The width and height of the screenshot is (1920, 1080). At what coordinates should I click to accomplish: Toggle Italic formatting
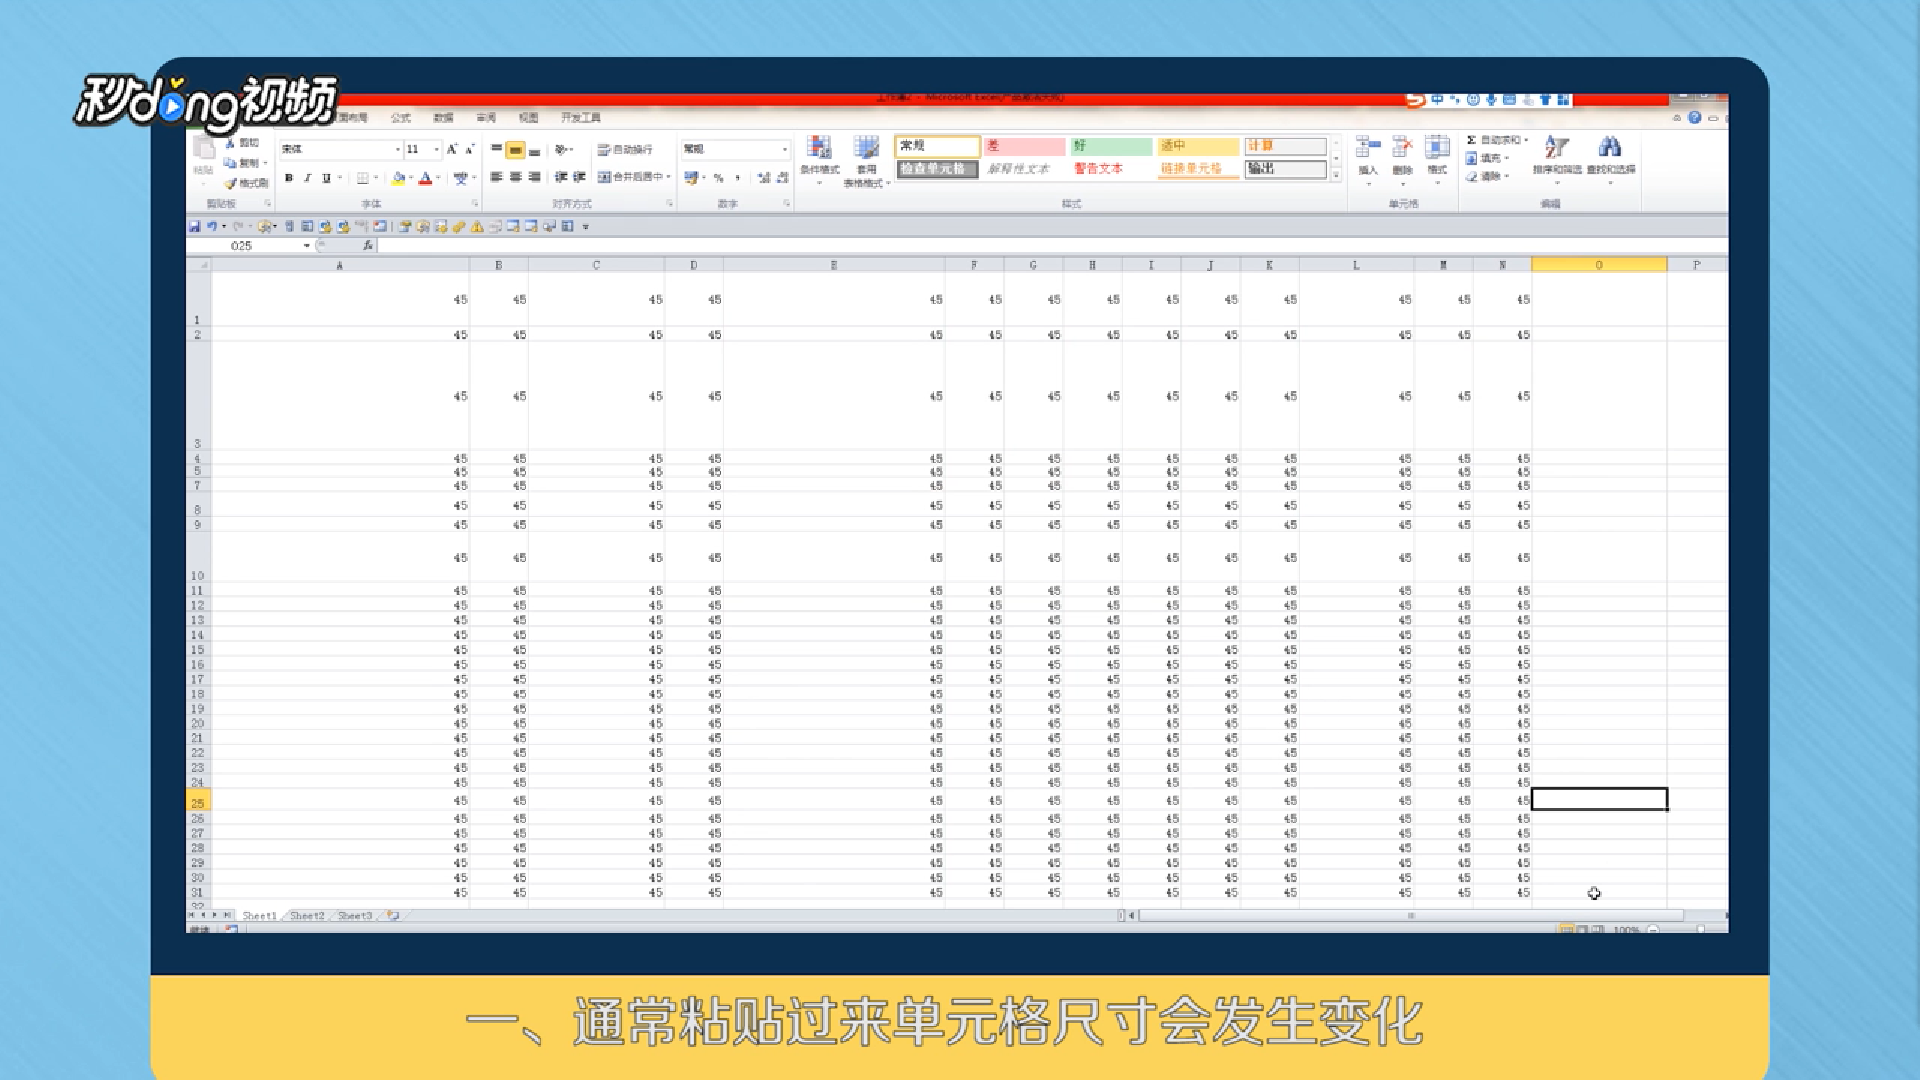tap(307, 178)
